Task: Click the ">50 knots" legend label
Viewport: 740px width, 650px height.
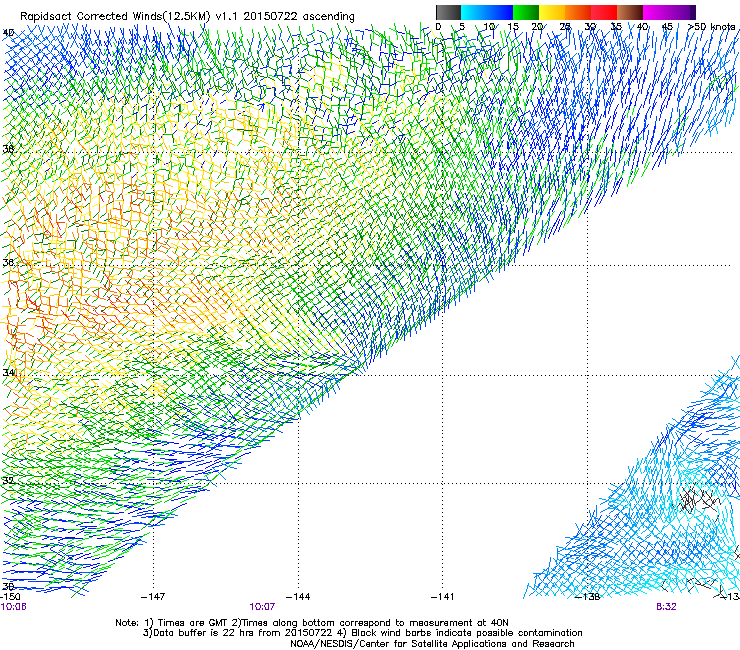Action: (711, 27)
